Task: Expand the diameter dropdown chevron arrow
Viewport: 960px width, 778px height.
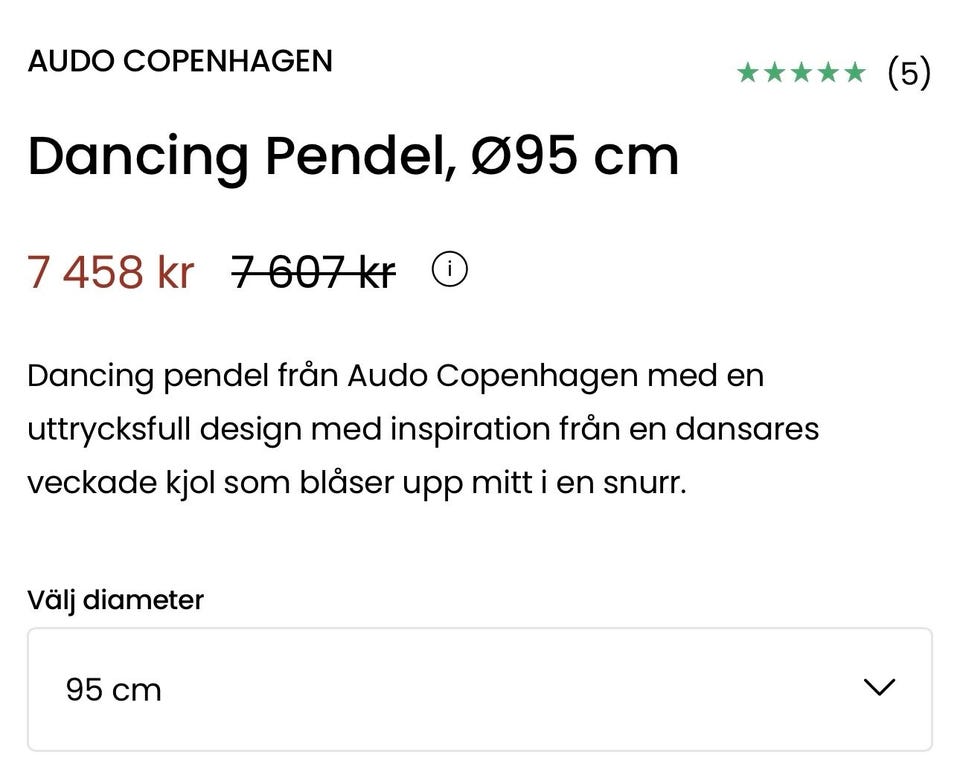Action: click(x=879, y=688)
